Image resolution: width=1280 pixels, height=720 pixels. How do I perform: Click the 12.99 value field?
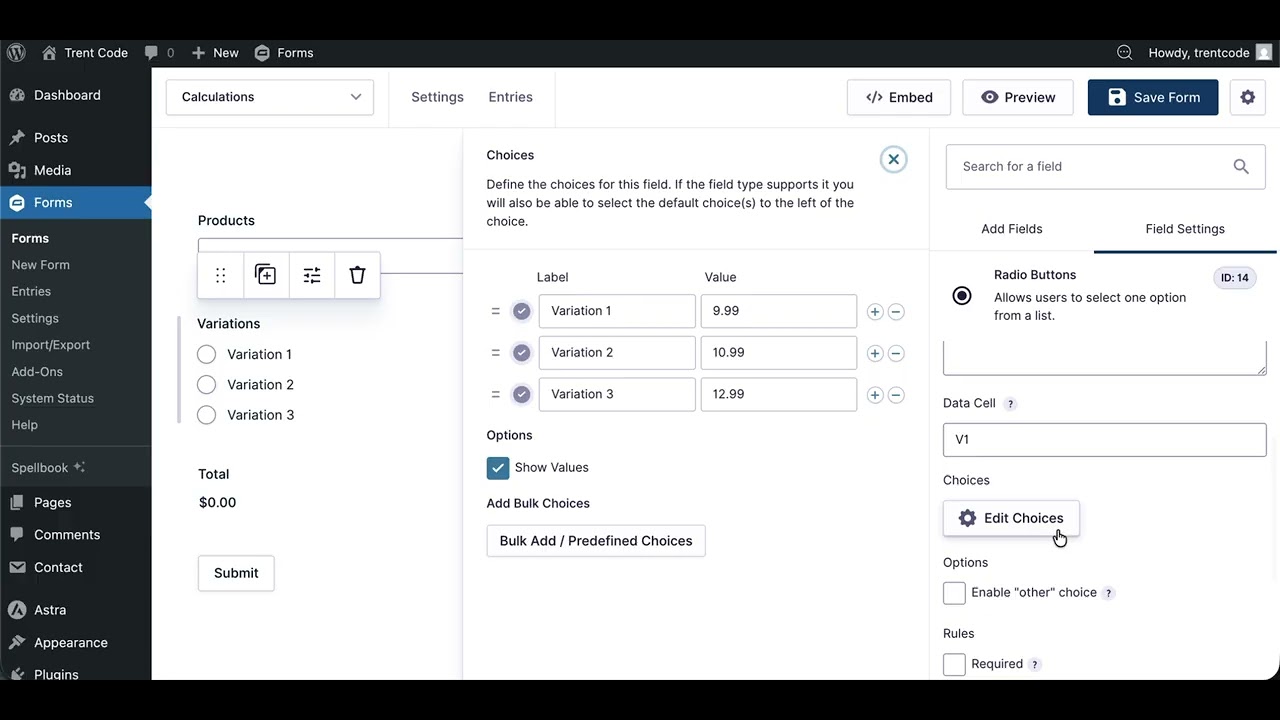[779, 394]
